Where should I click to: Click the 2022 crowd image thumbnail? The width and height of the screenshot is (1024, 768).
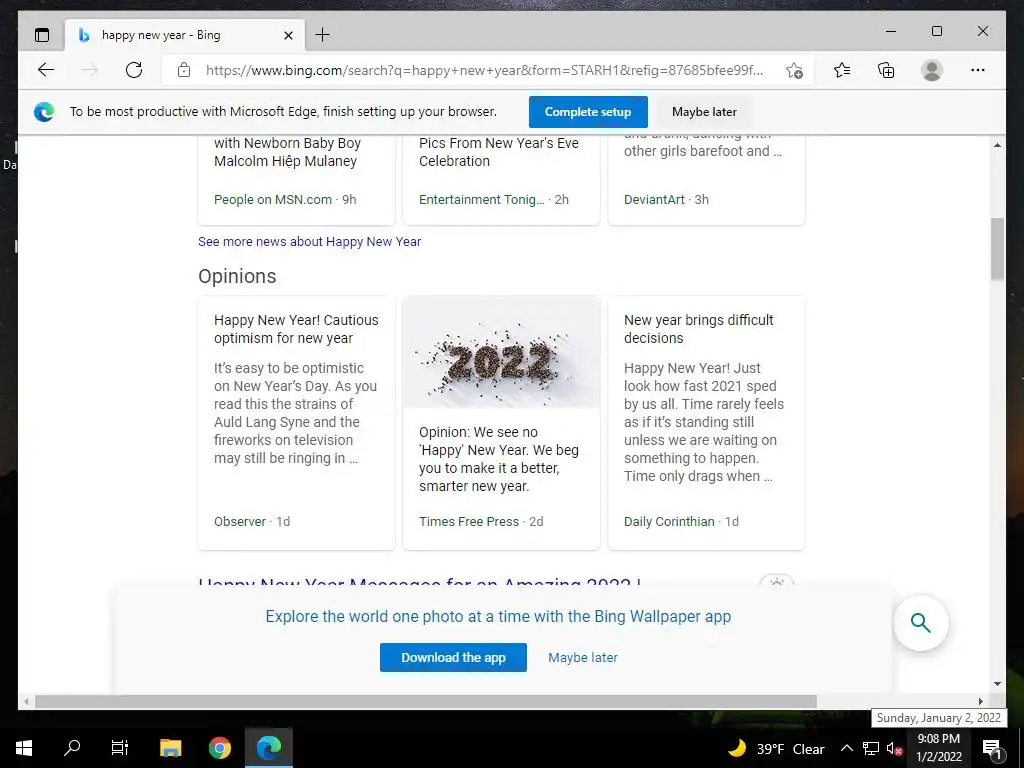[x=502, y=353]
